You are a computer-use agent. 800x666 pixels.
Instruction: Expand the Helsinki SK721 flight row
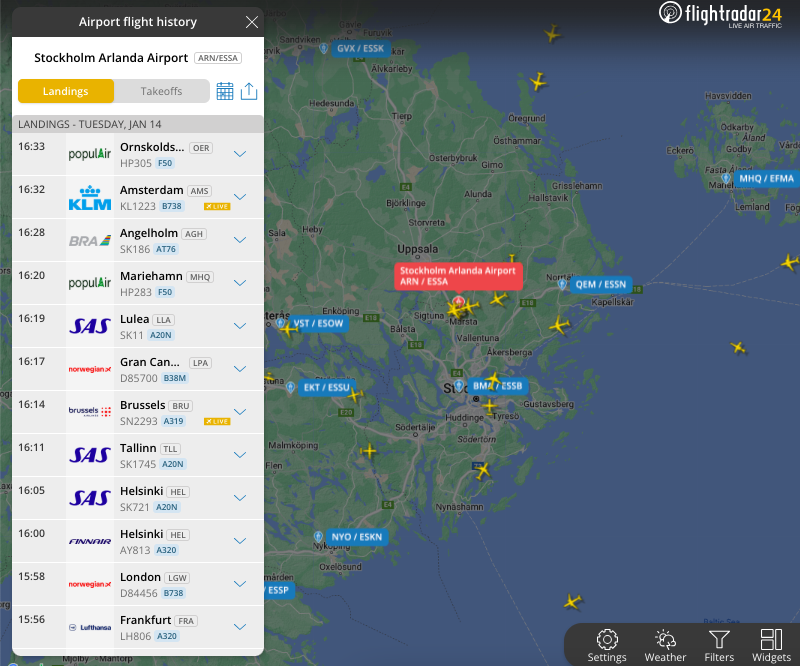pos(240,498)
